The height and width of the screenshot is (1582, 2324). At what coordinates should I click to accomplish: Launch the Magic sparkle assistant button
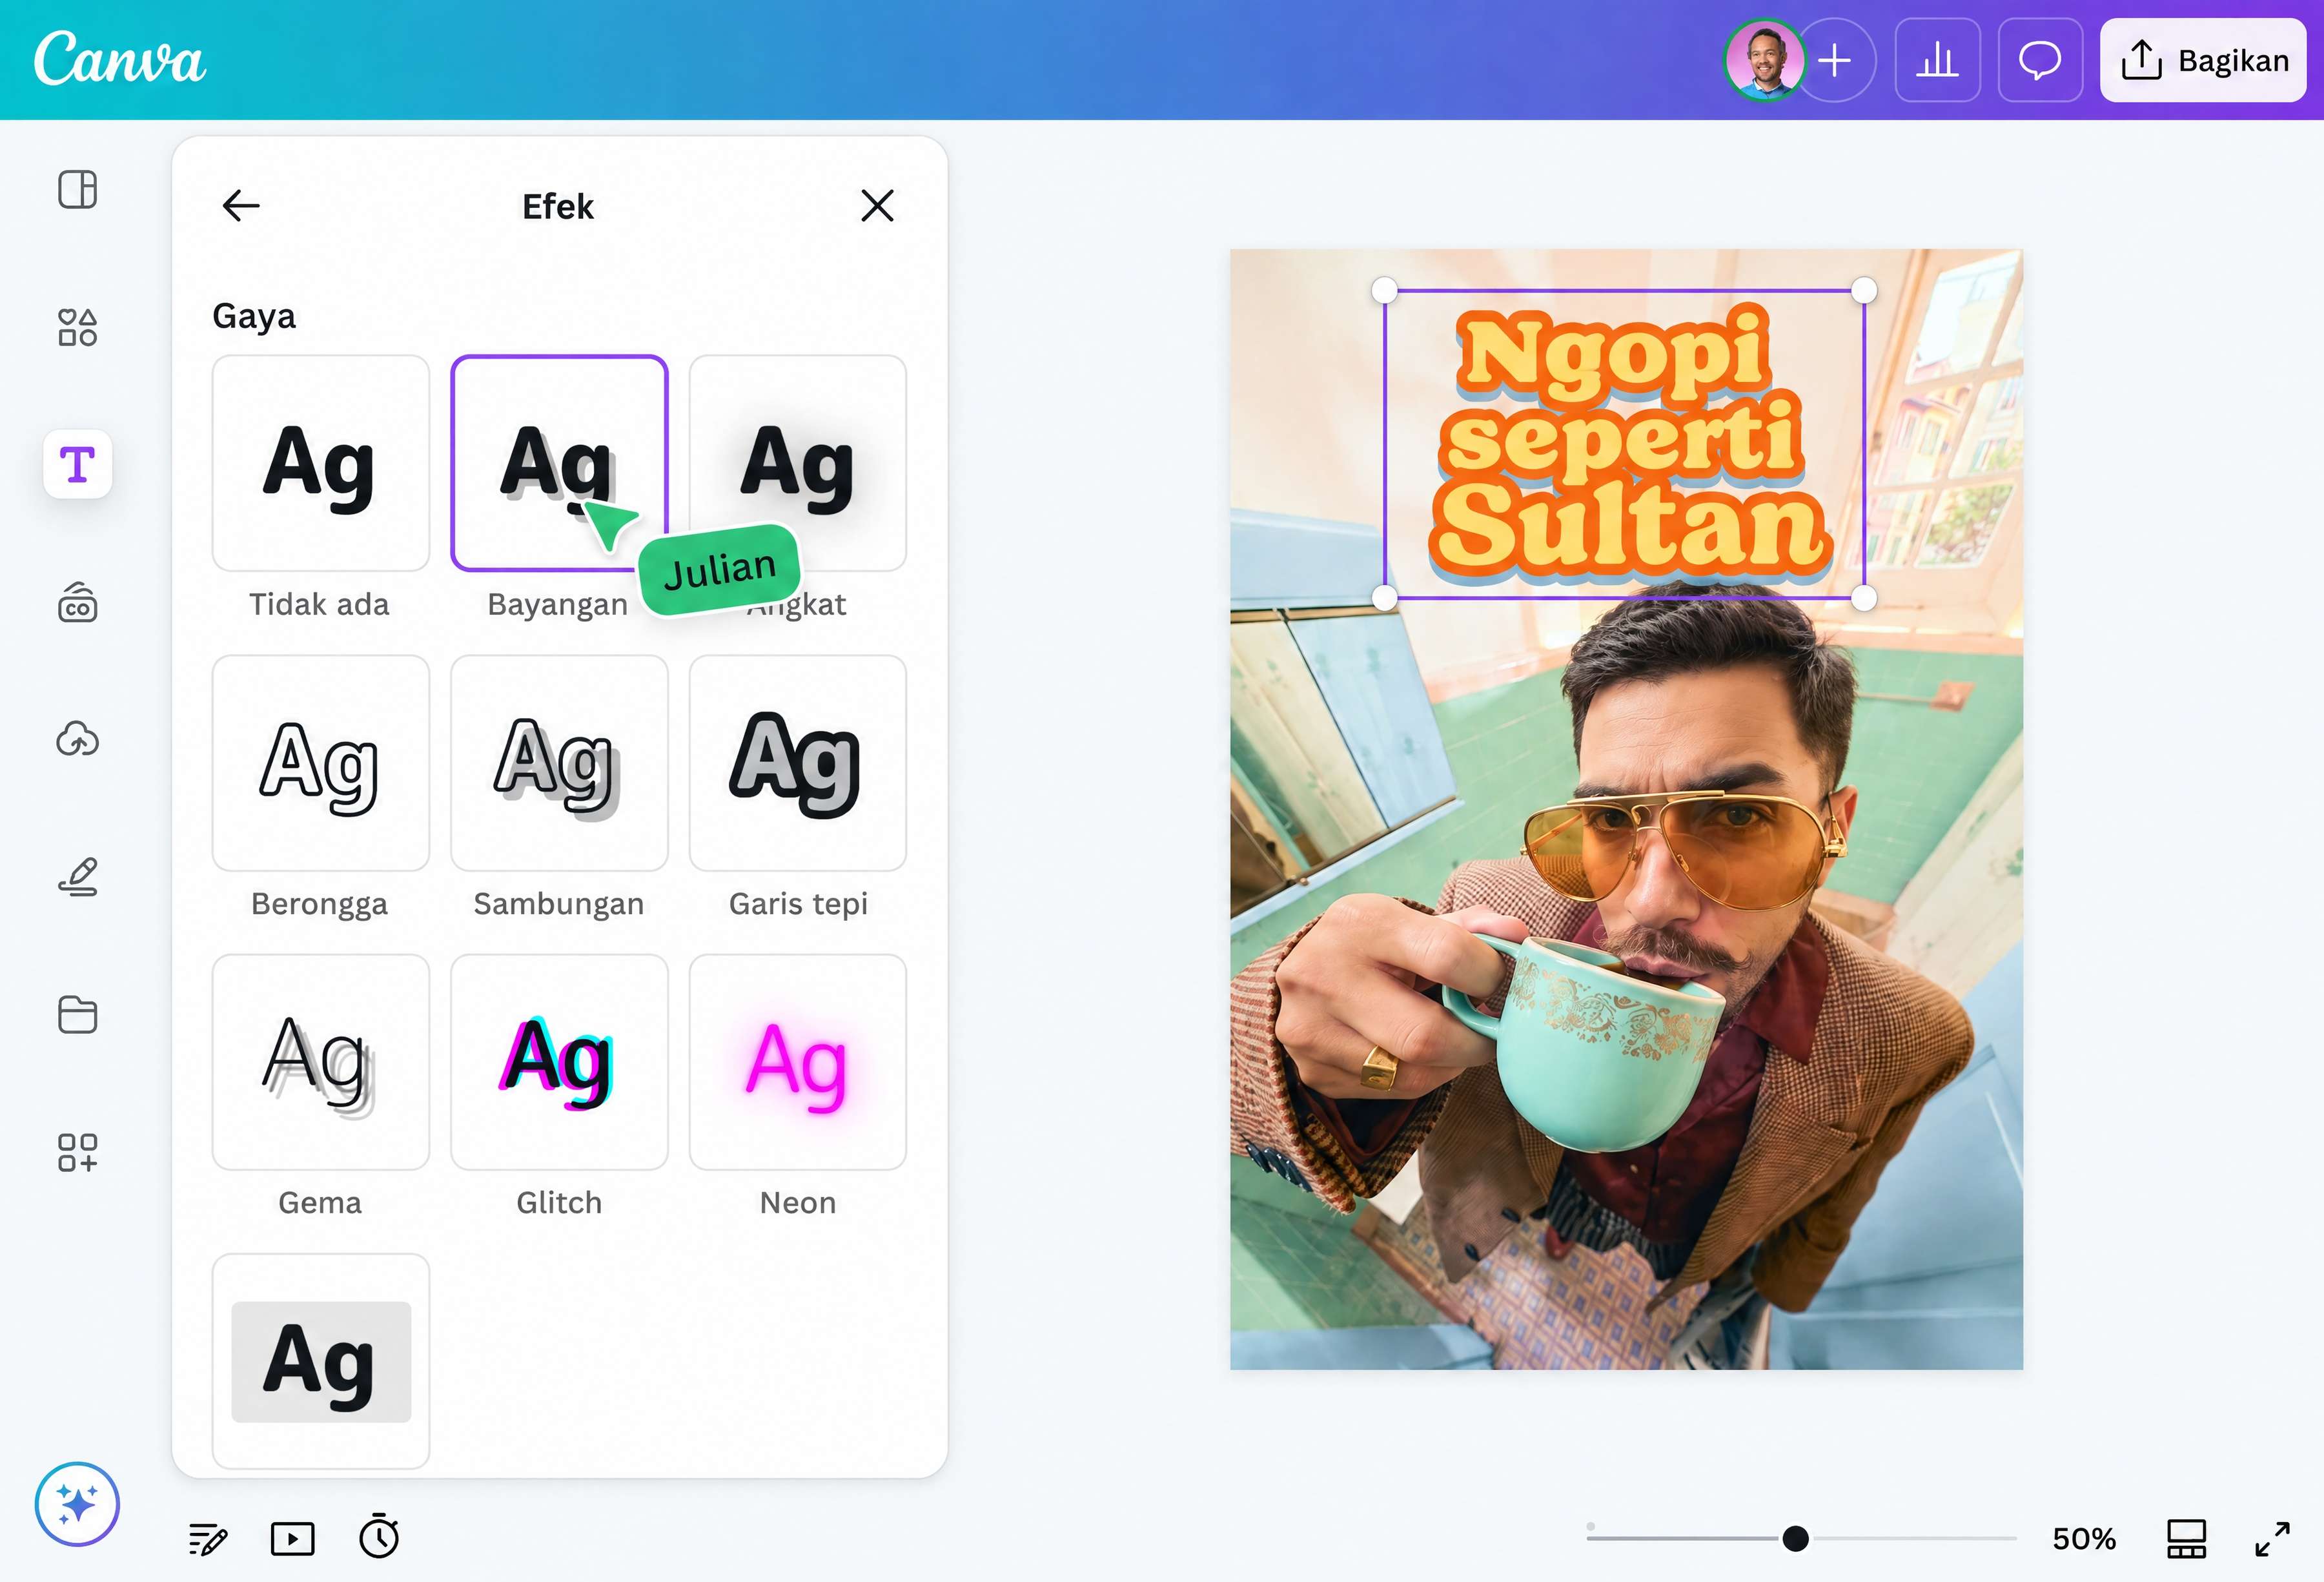click(77, 1503)
